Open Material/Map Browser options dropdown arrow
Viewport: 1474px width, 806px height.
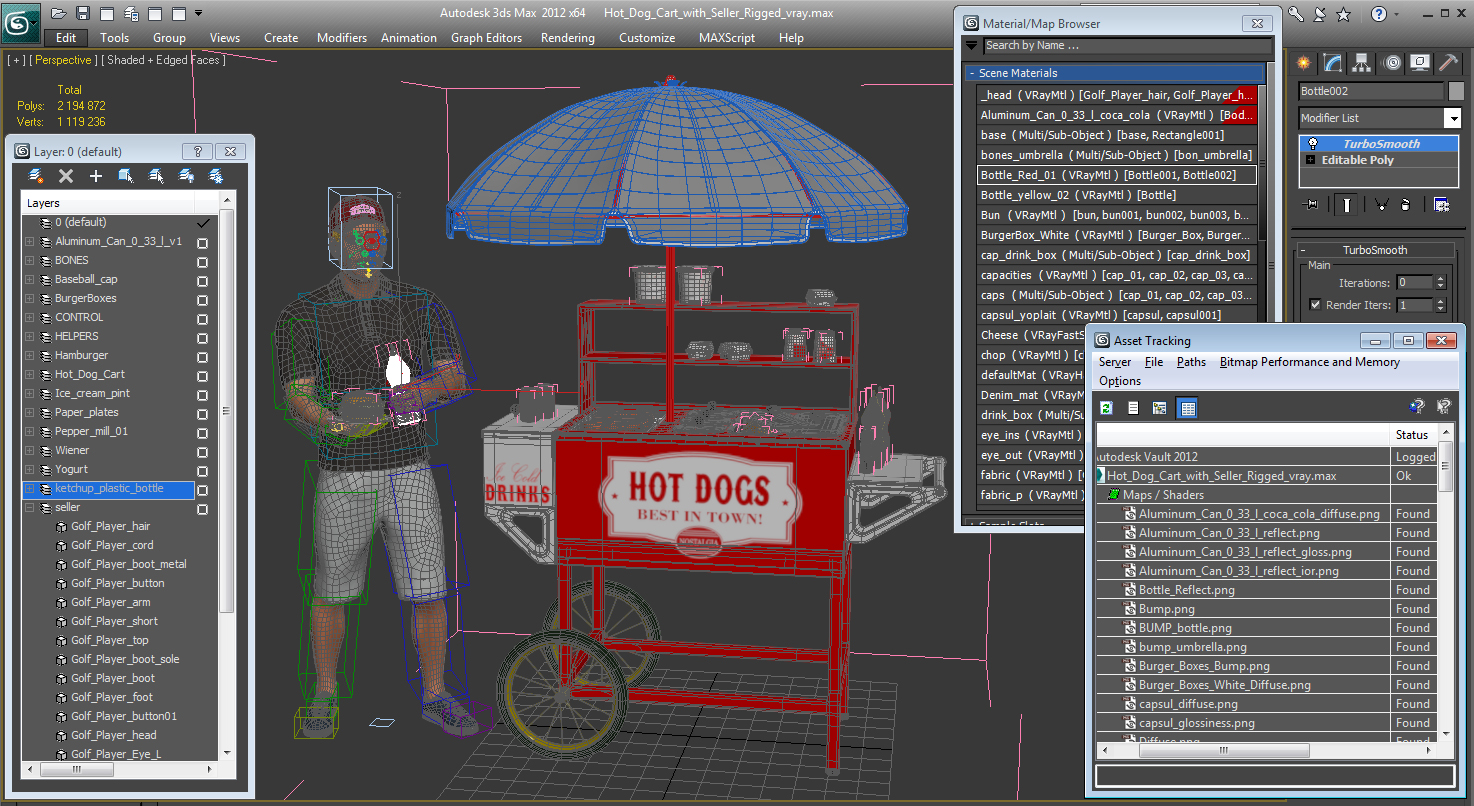(x=971, y=45)
